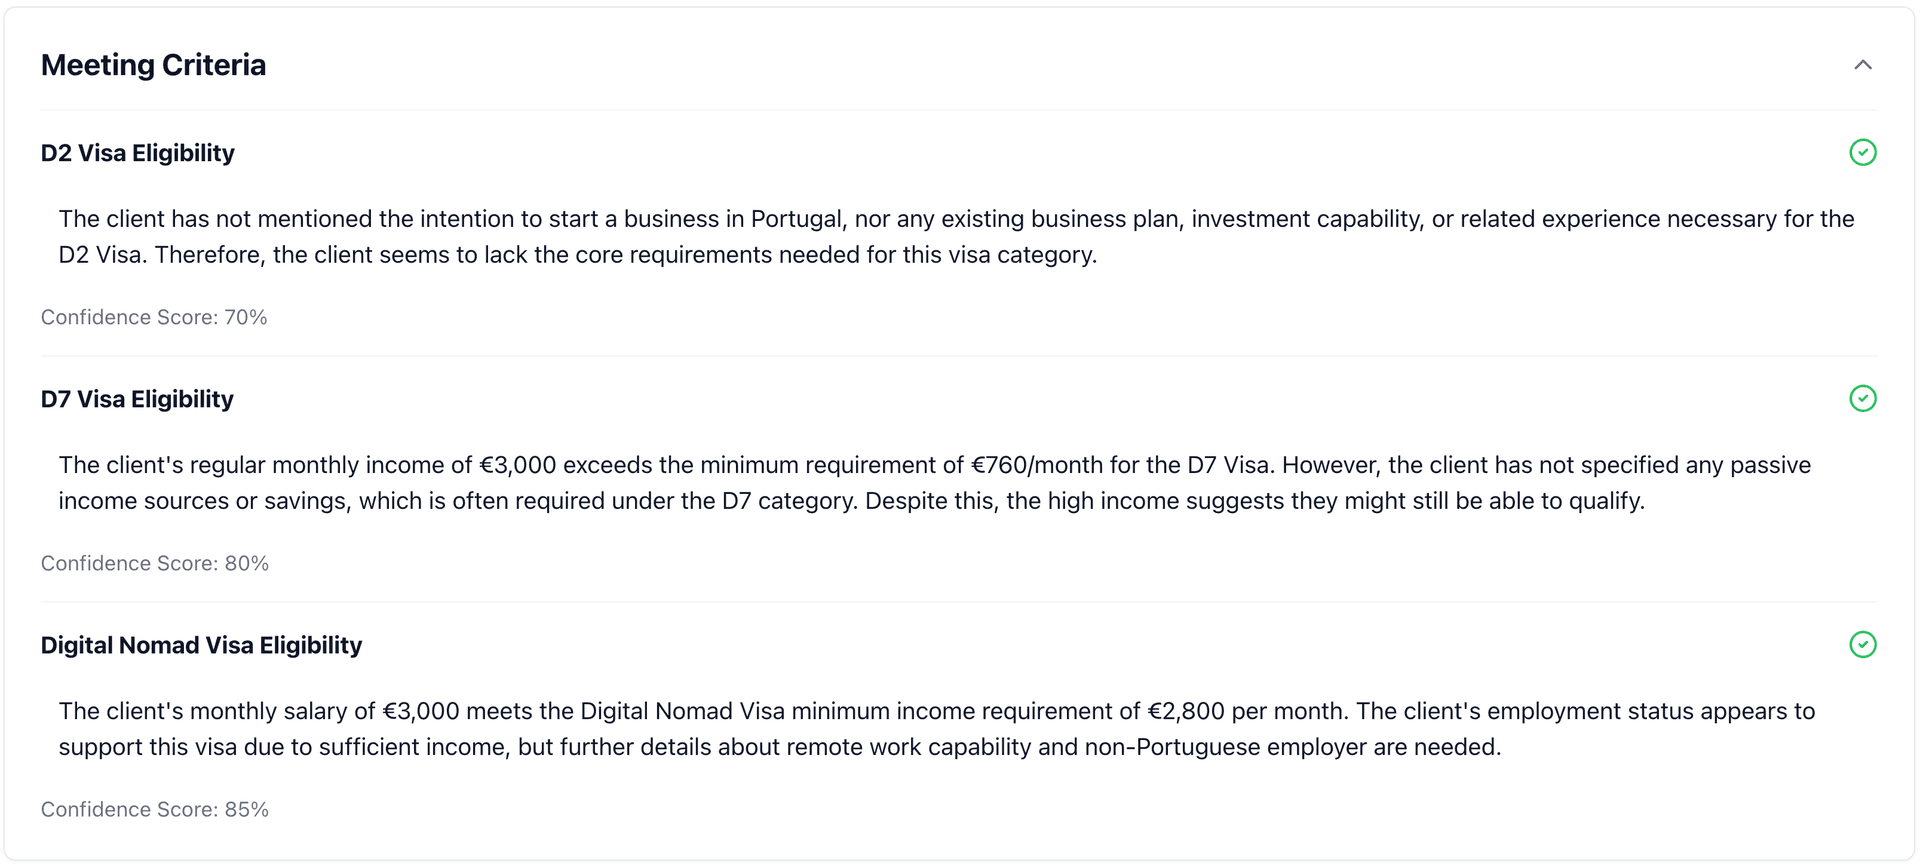1920x866 pixels.
Task: Click the Digital Nomad Visa green check icon
Action: (1862, 644)
